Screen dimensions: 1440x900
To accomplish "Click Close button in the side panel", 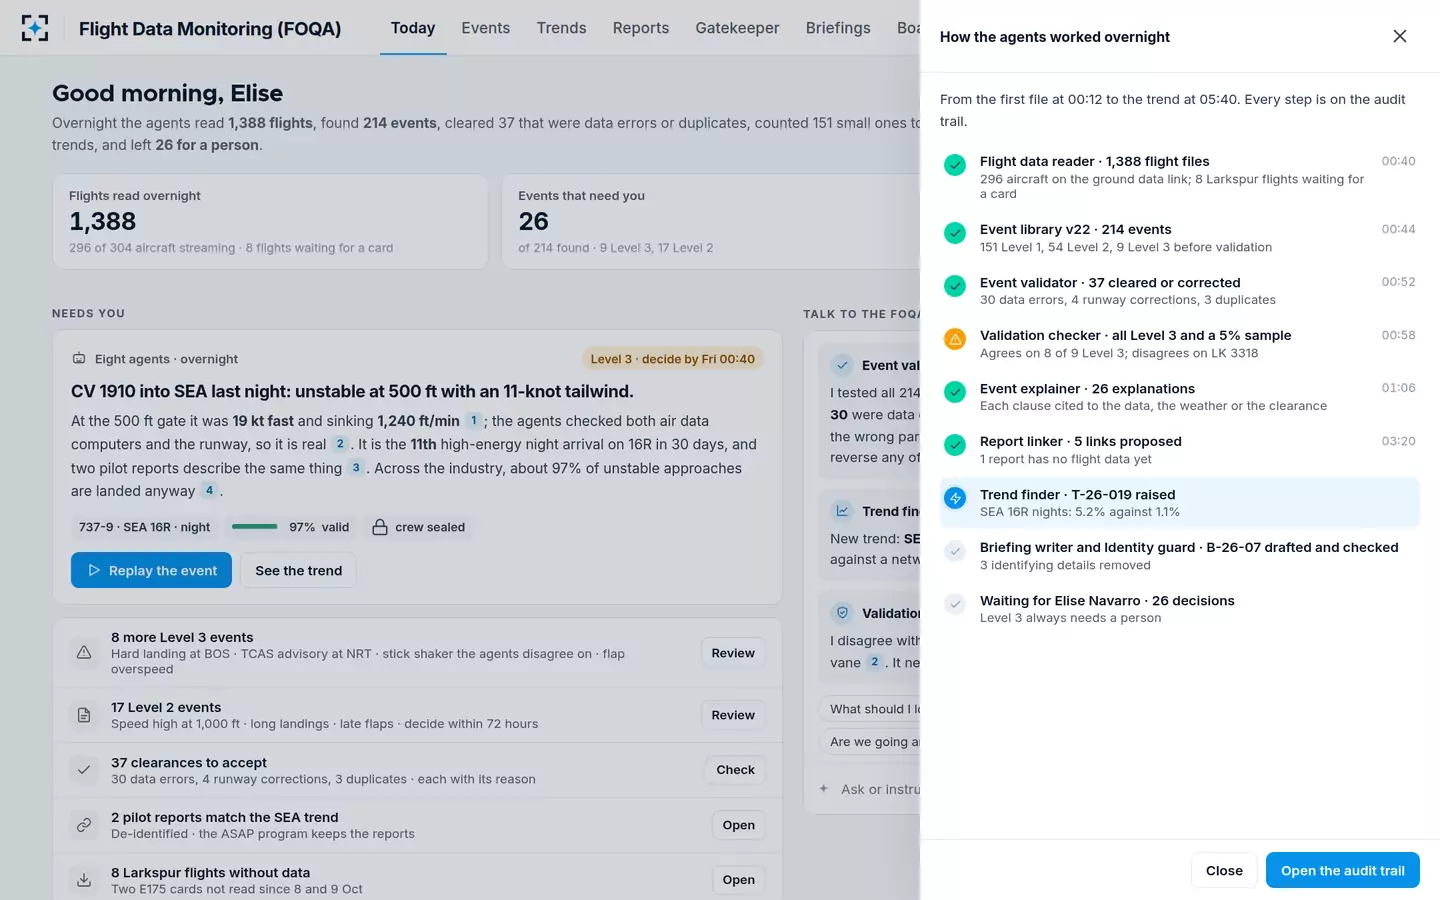I will [1224, 870].
